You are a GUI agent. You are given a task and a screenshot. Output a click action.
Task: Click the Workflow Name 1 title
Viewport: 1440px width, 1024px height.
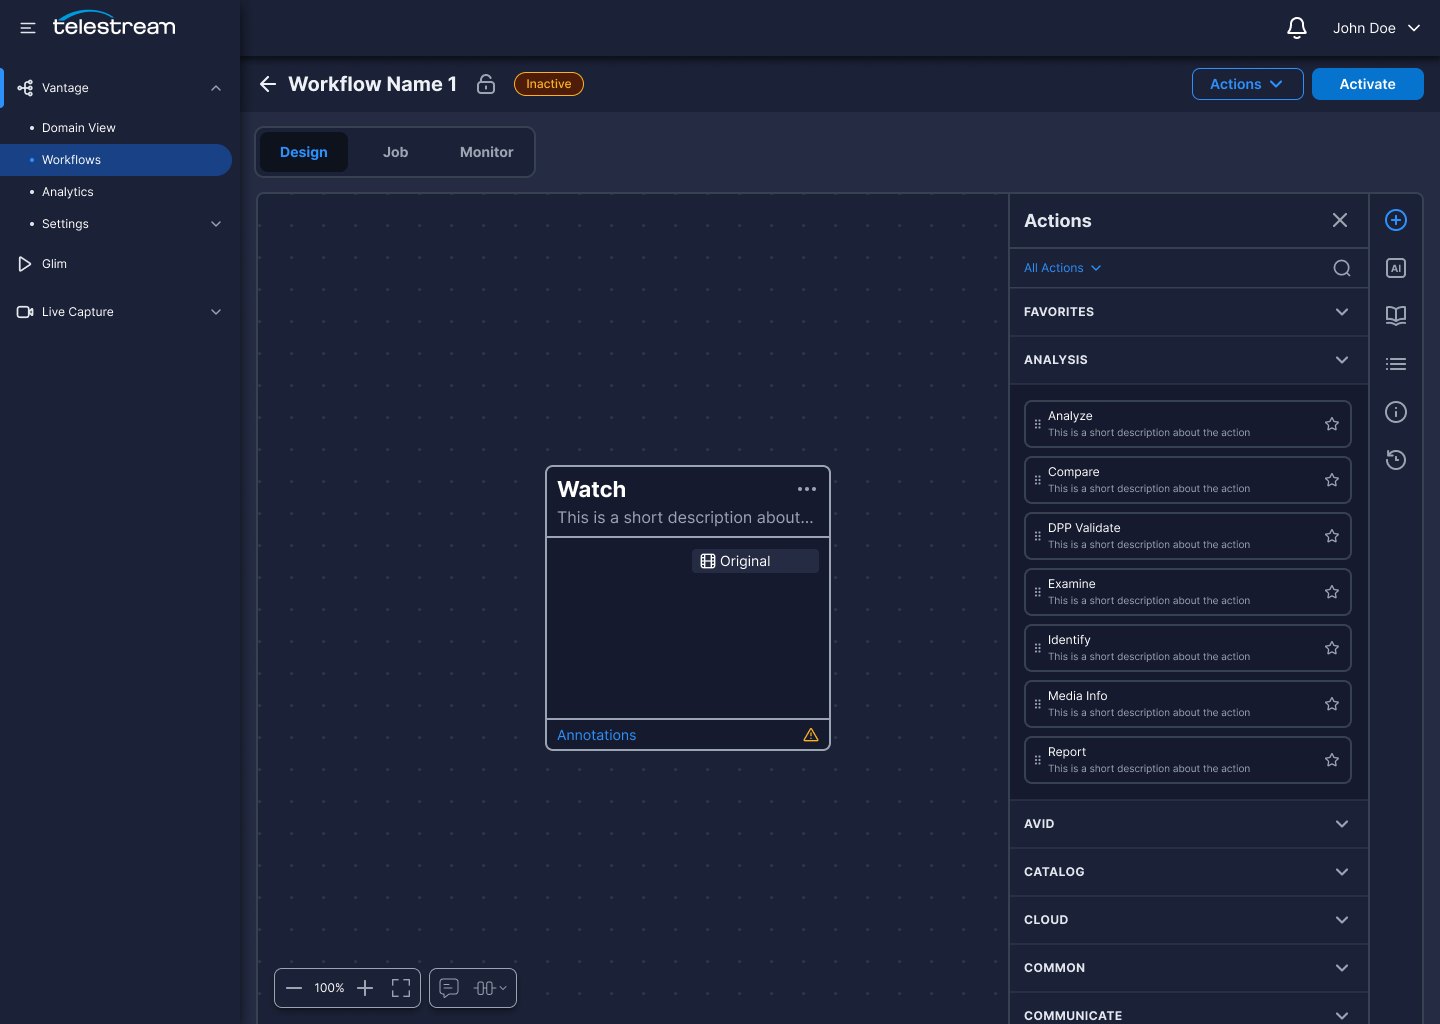coord(372,84)
